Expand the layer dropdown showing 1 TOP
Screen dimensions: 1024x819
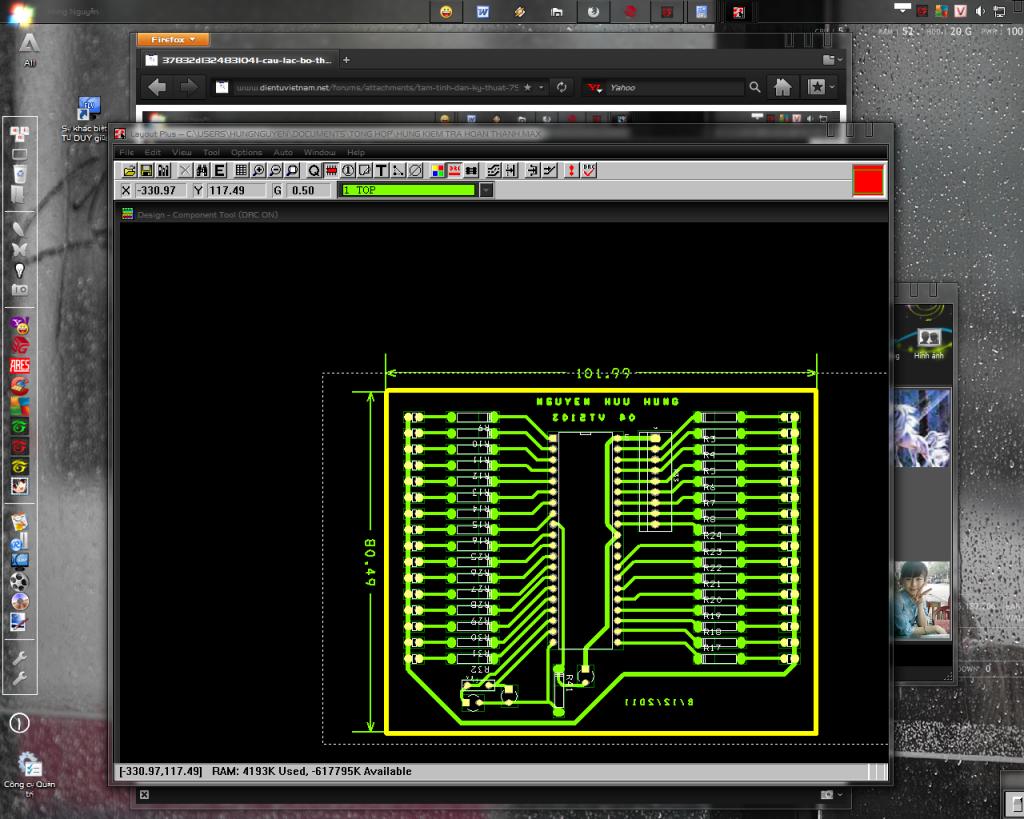coord(486,190)
